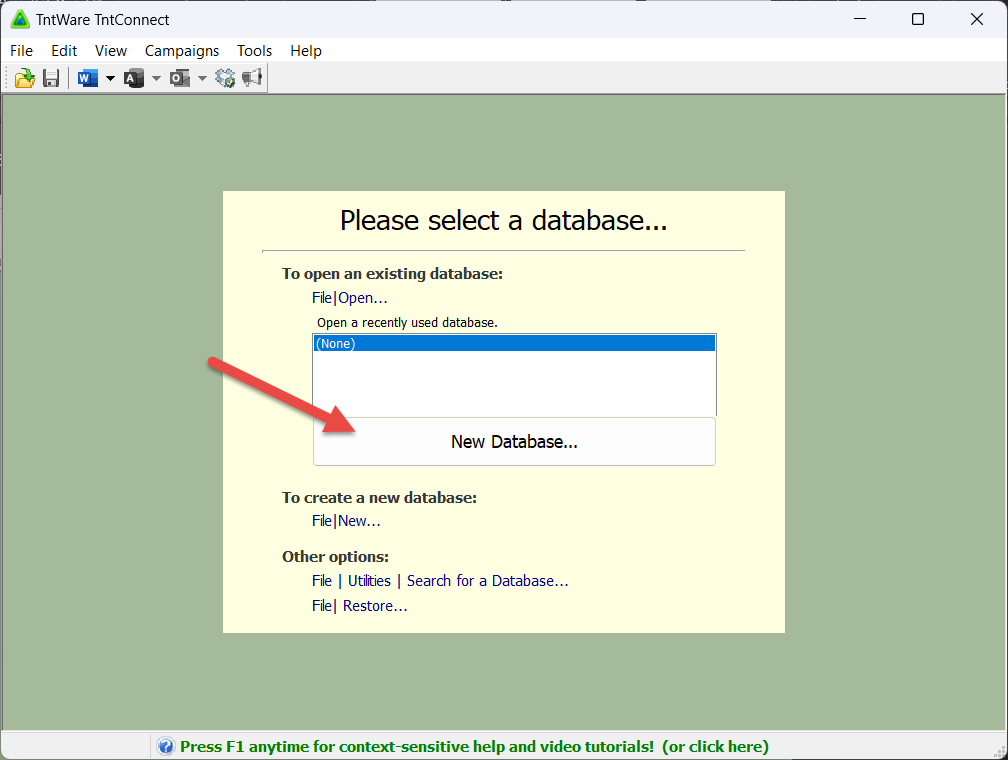This screenshot has height=760, width=1008.
Task: Expand the Outlook icon dropdown arrow
Action: click(x=202, y=78)
